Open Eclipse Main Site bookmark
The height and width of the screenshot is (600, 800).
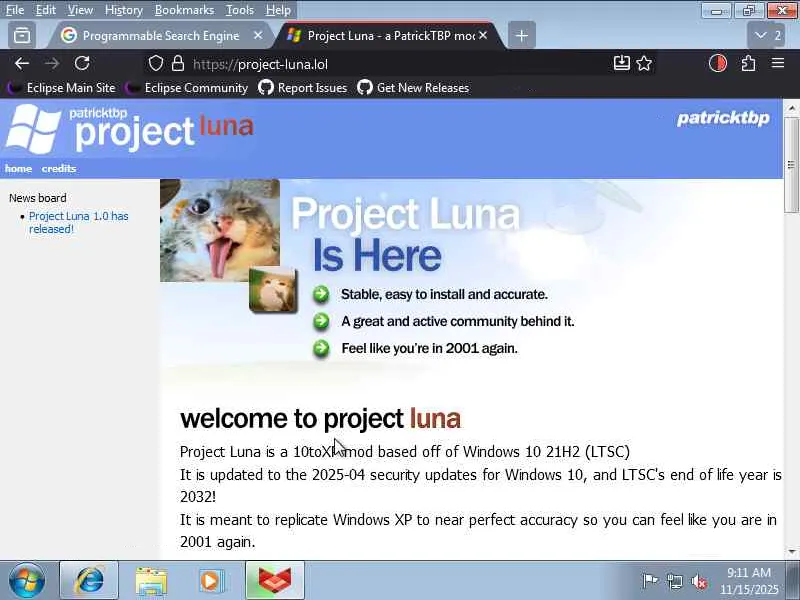click(62, 88)
